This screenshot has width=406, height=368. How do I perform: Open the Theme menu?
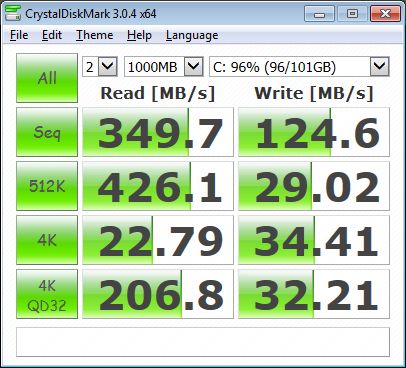(x=94, y=35)
